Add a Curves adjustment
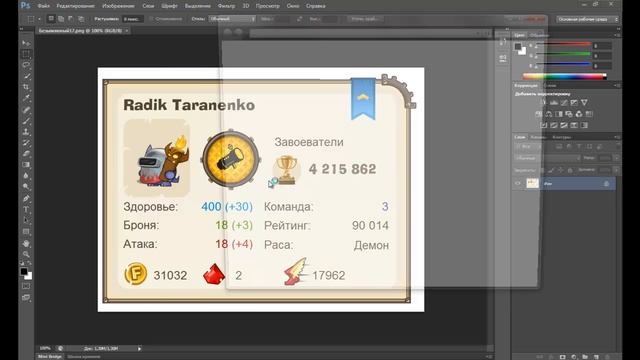Viewport: 640px width, 360px height. (x=564, y=102)
